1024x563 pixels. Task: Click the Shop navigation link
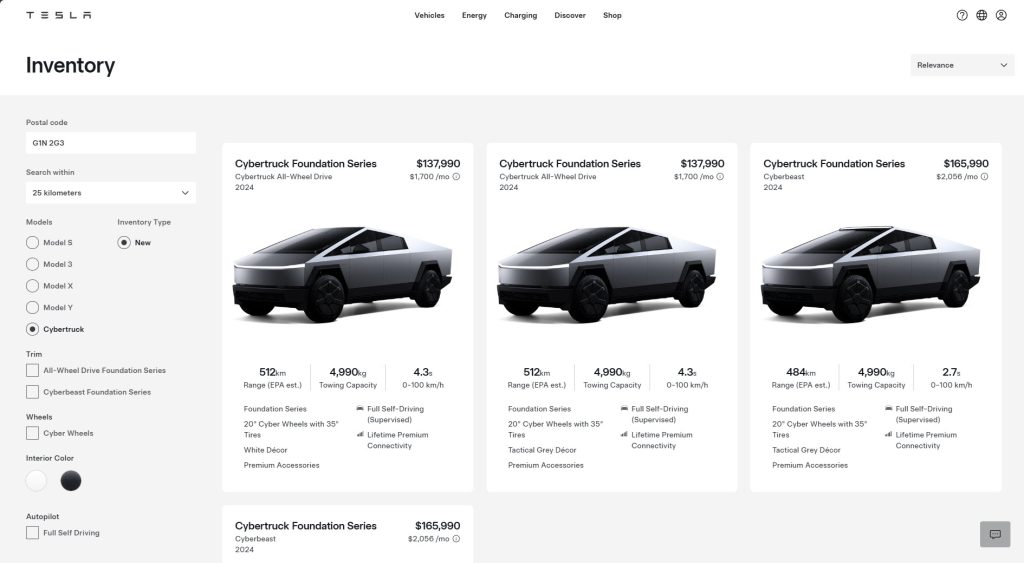[x=612, y=15]
